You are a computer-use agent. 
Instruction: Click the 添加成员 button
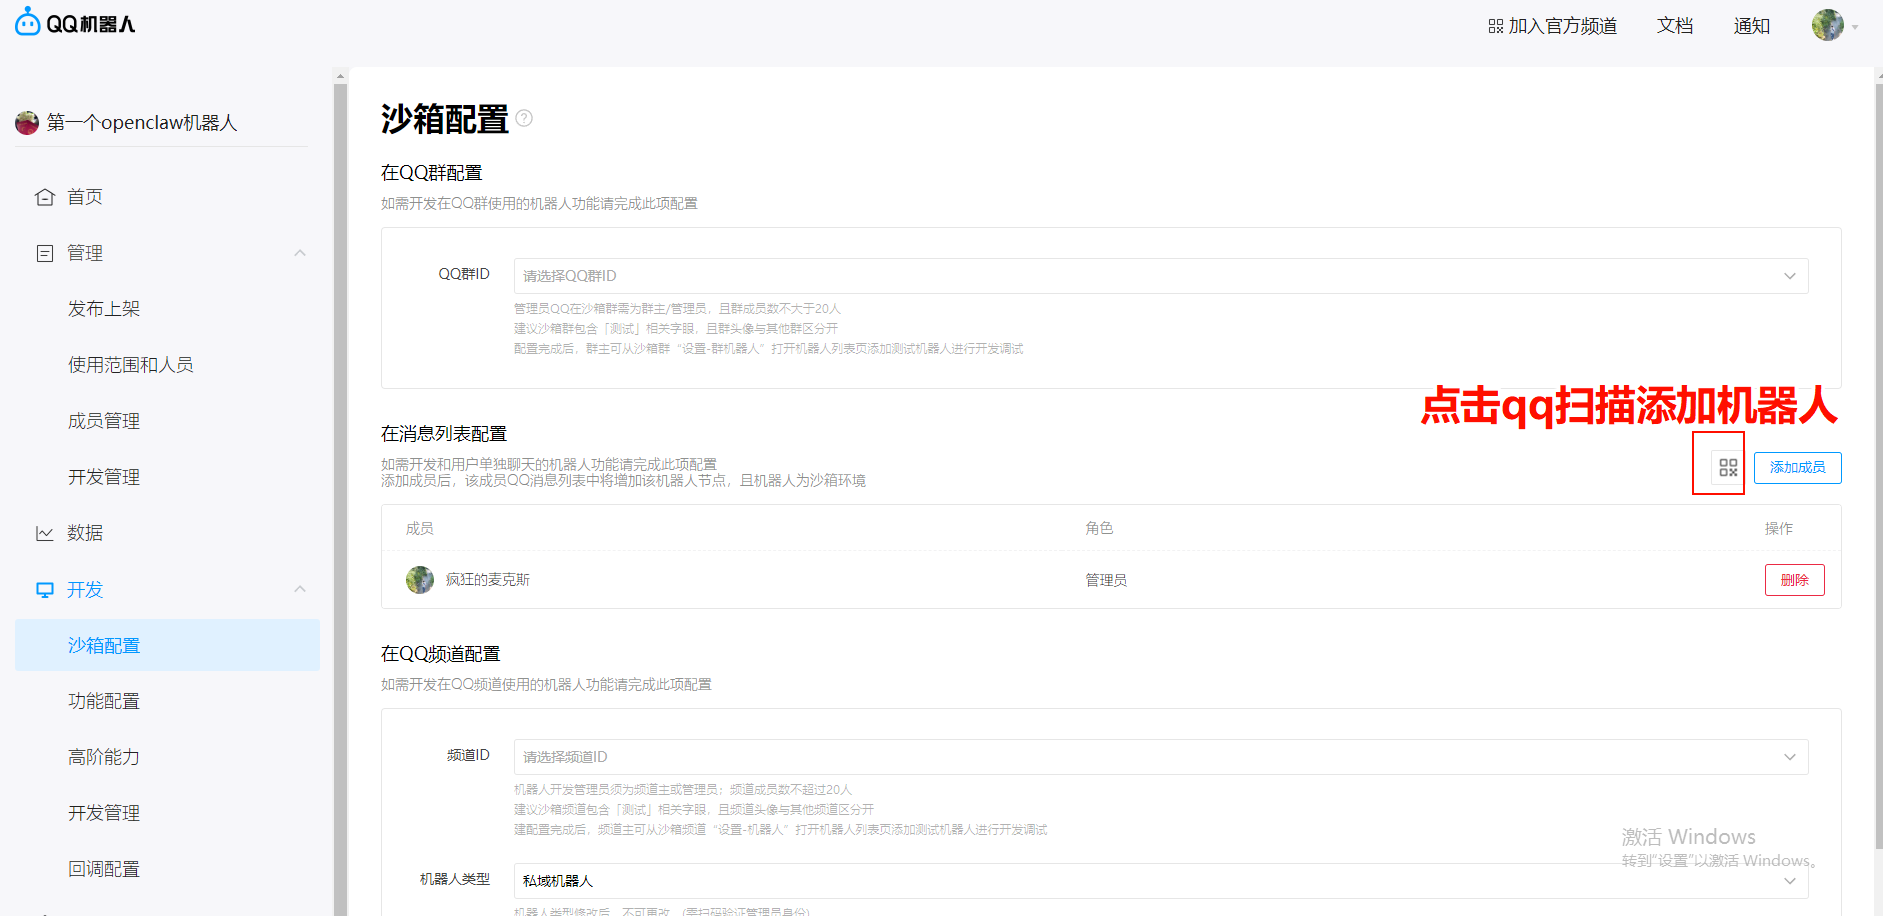click(1797, 466)
